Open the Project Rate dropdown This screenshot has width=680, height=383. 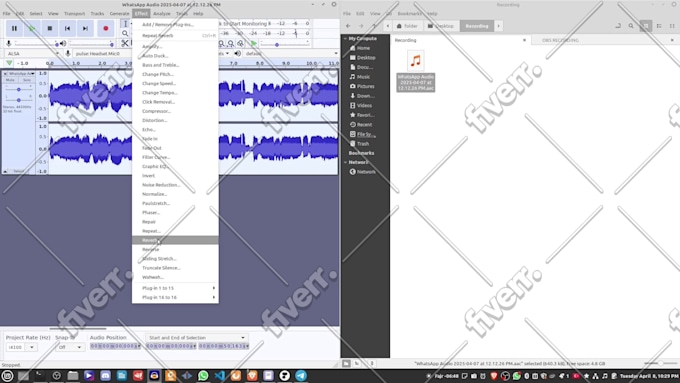point(32,347)
